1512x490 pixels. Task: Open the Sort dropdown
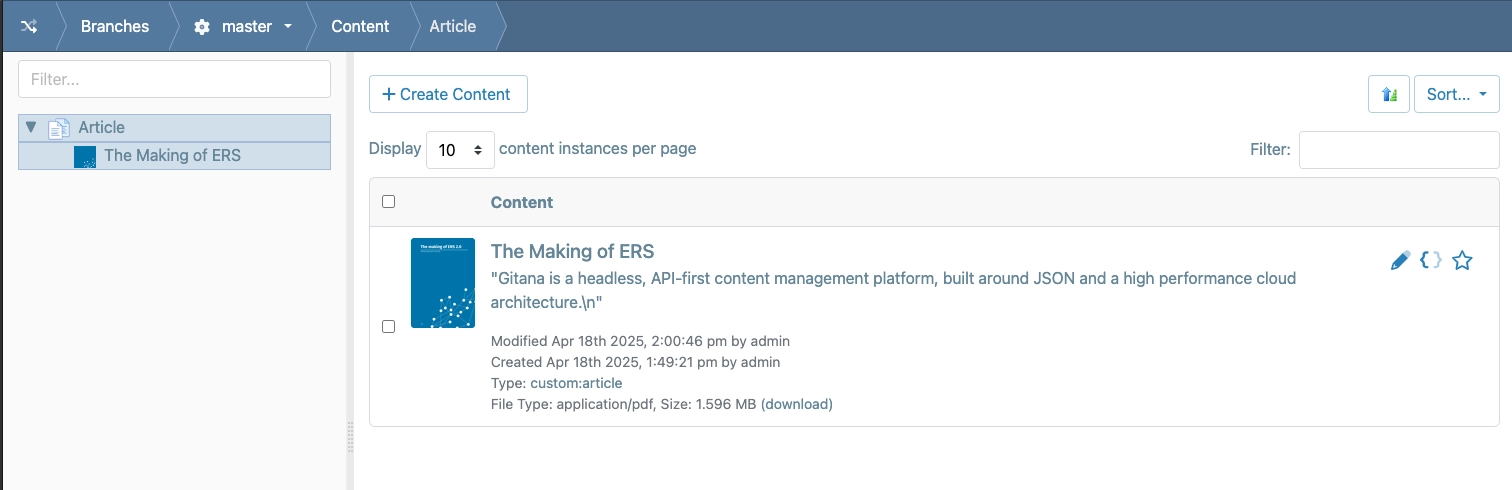1456,94
